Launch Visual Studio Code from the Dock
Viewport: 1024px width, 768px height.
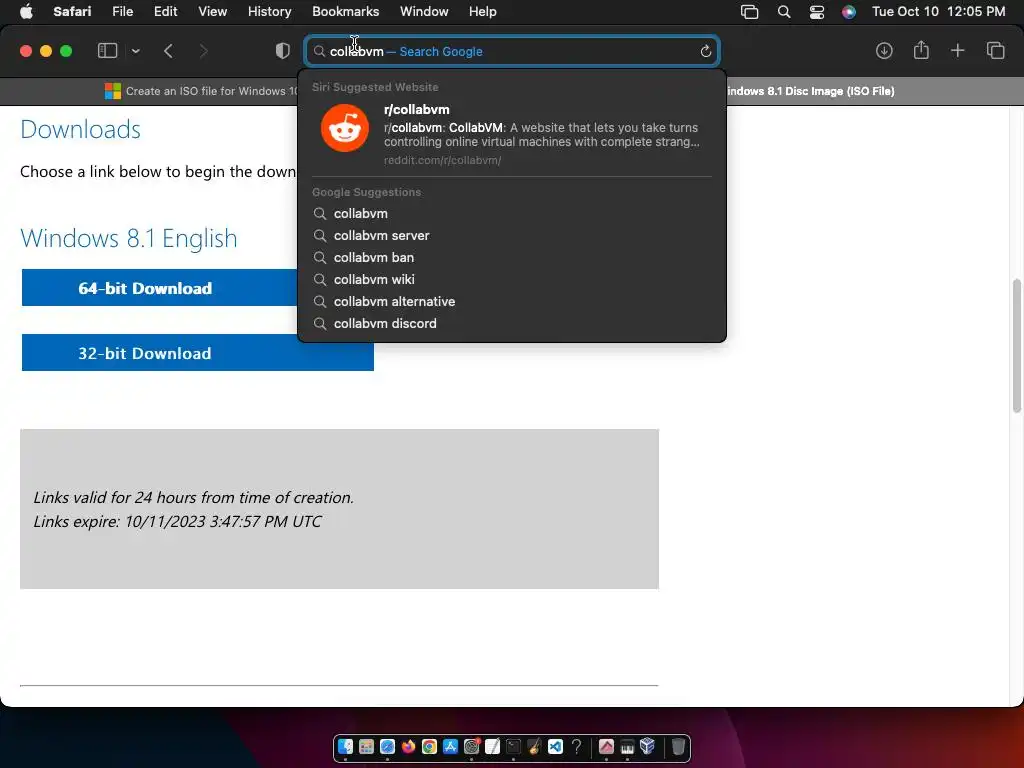coord(555,746)
